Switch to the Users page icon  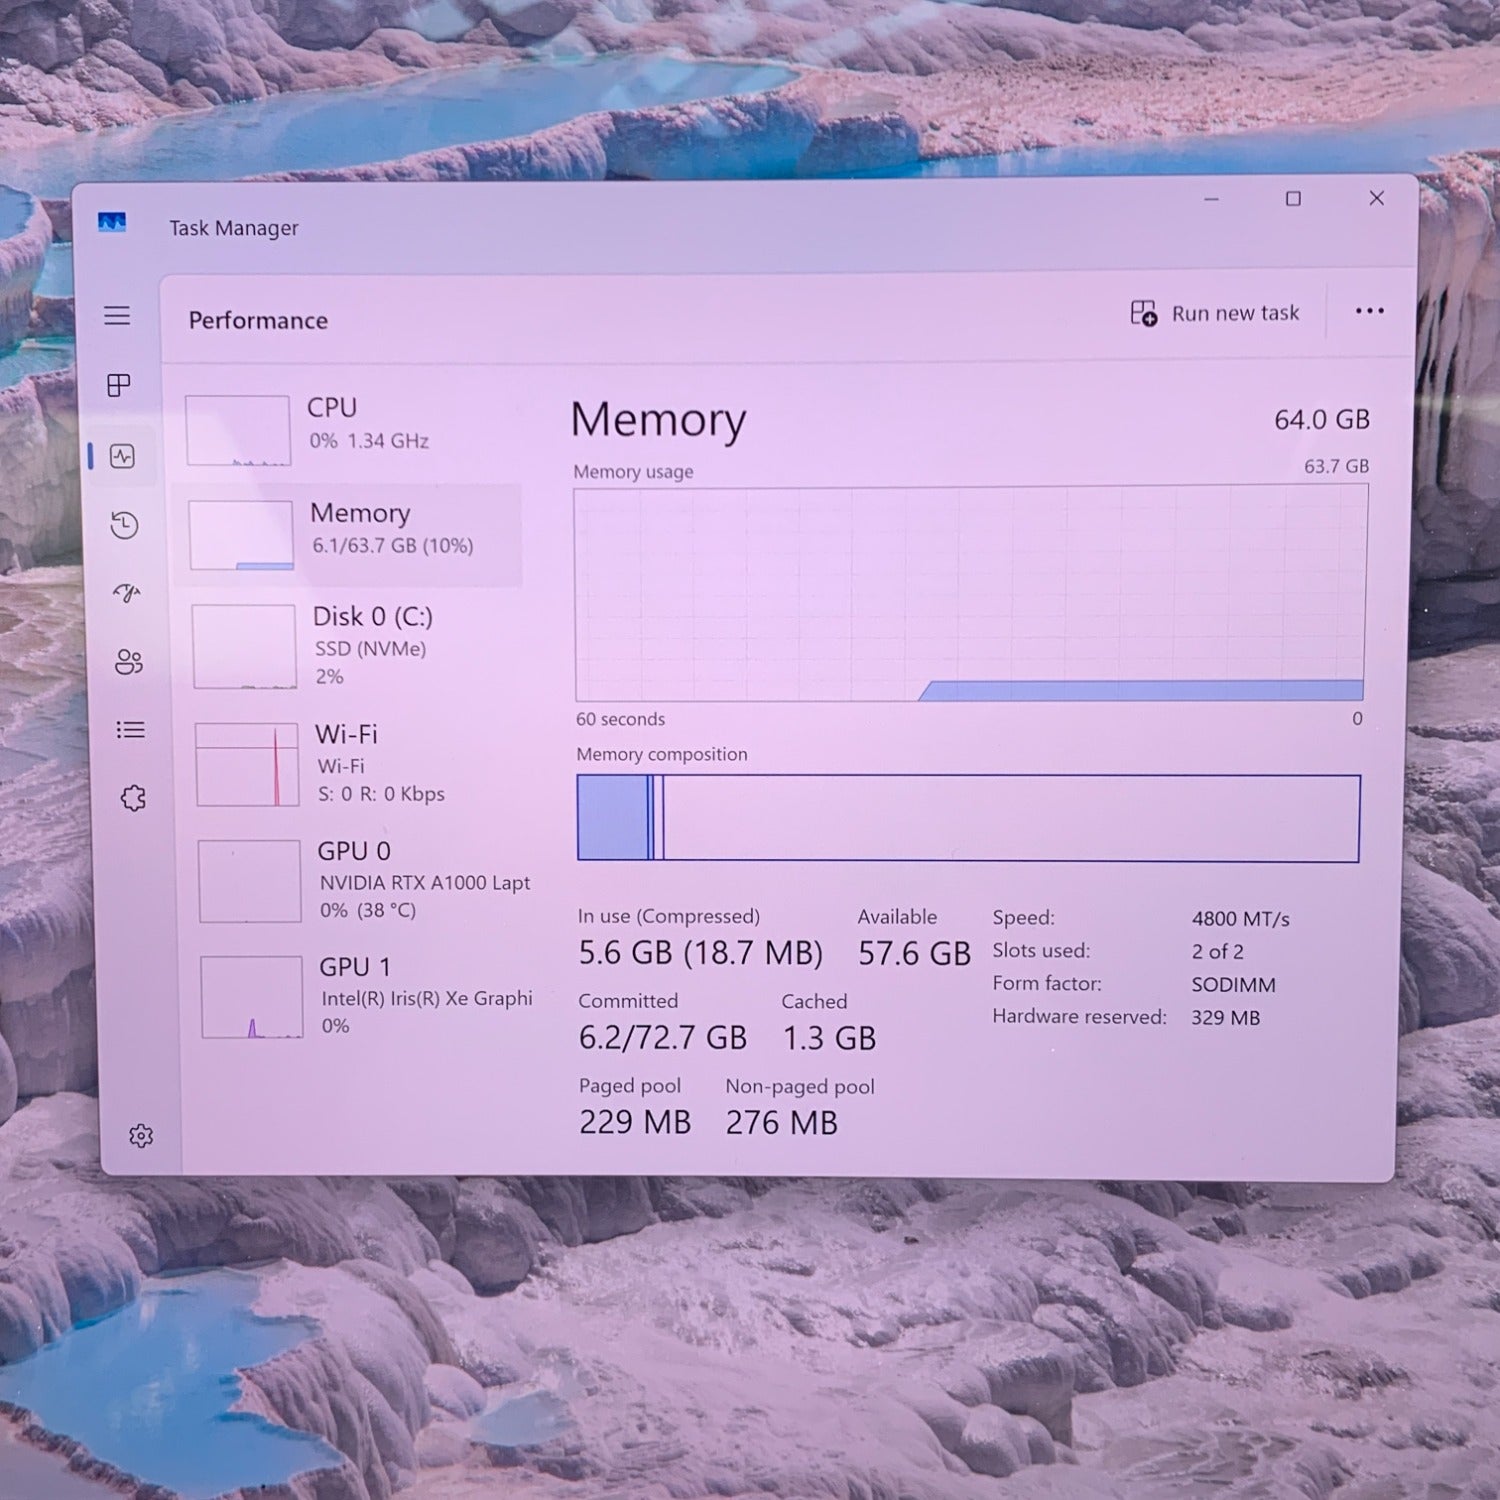(129, 662)
